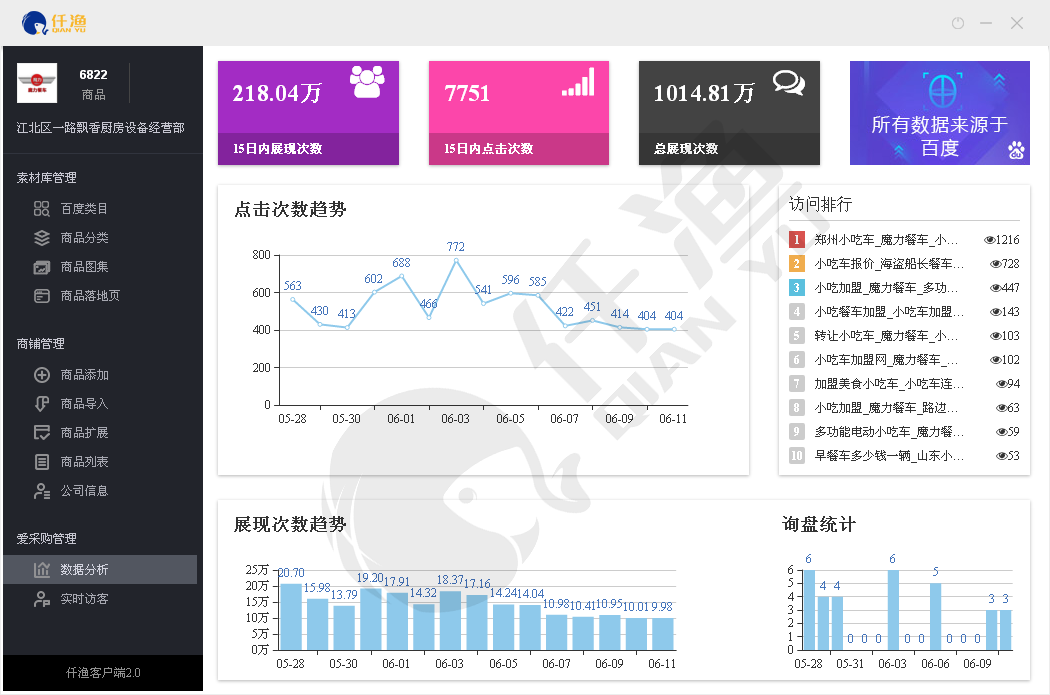Screen dimensions: 1050x695
Task: Click the 15日内展现次数 purple card
Action: pyautogui.click(x=308, y=113)
